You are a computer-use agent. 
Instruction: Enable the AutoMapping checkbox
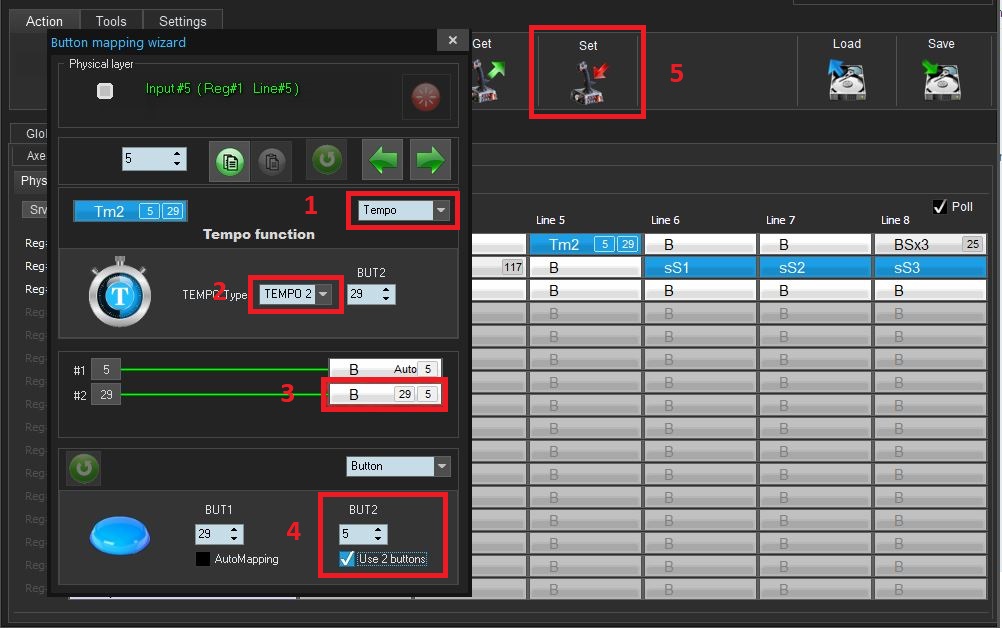203,559
